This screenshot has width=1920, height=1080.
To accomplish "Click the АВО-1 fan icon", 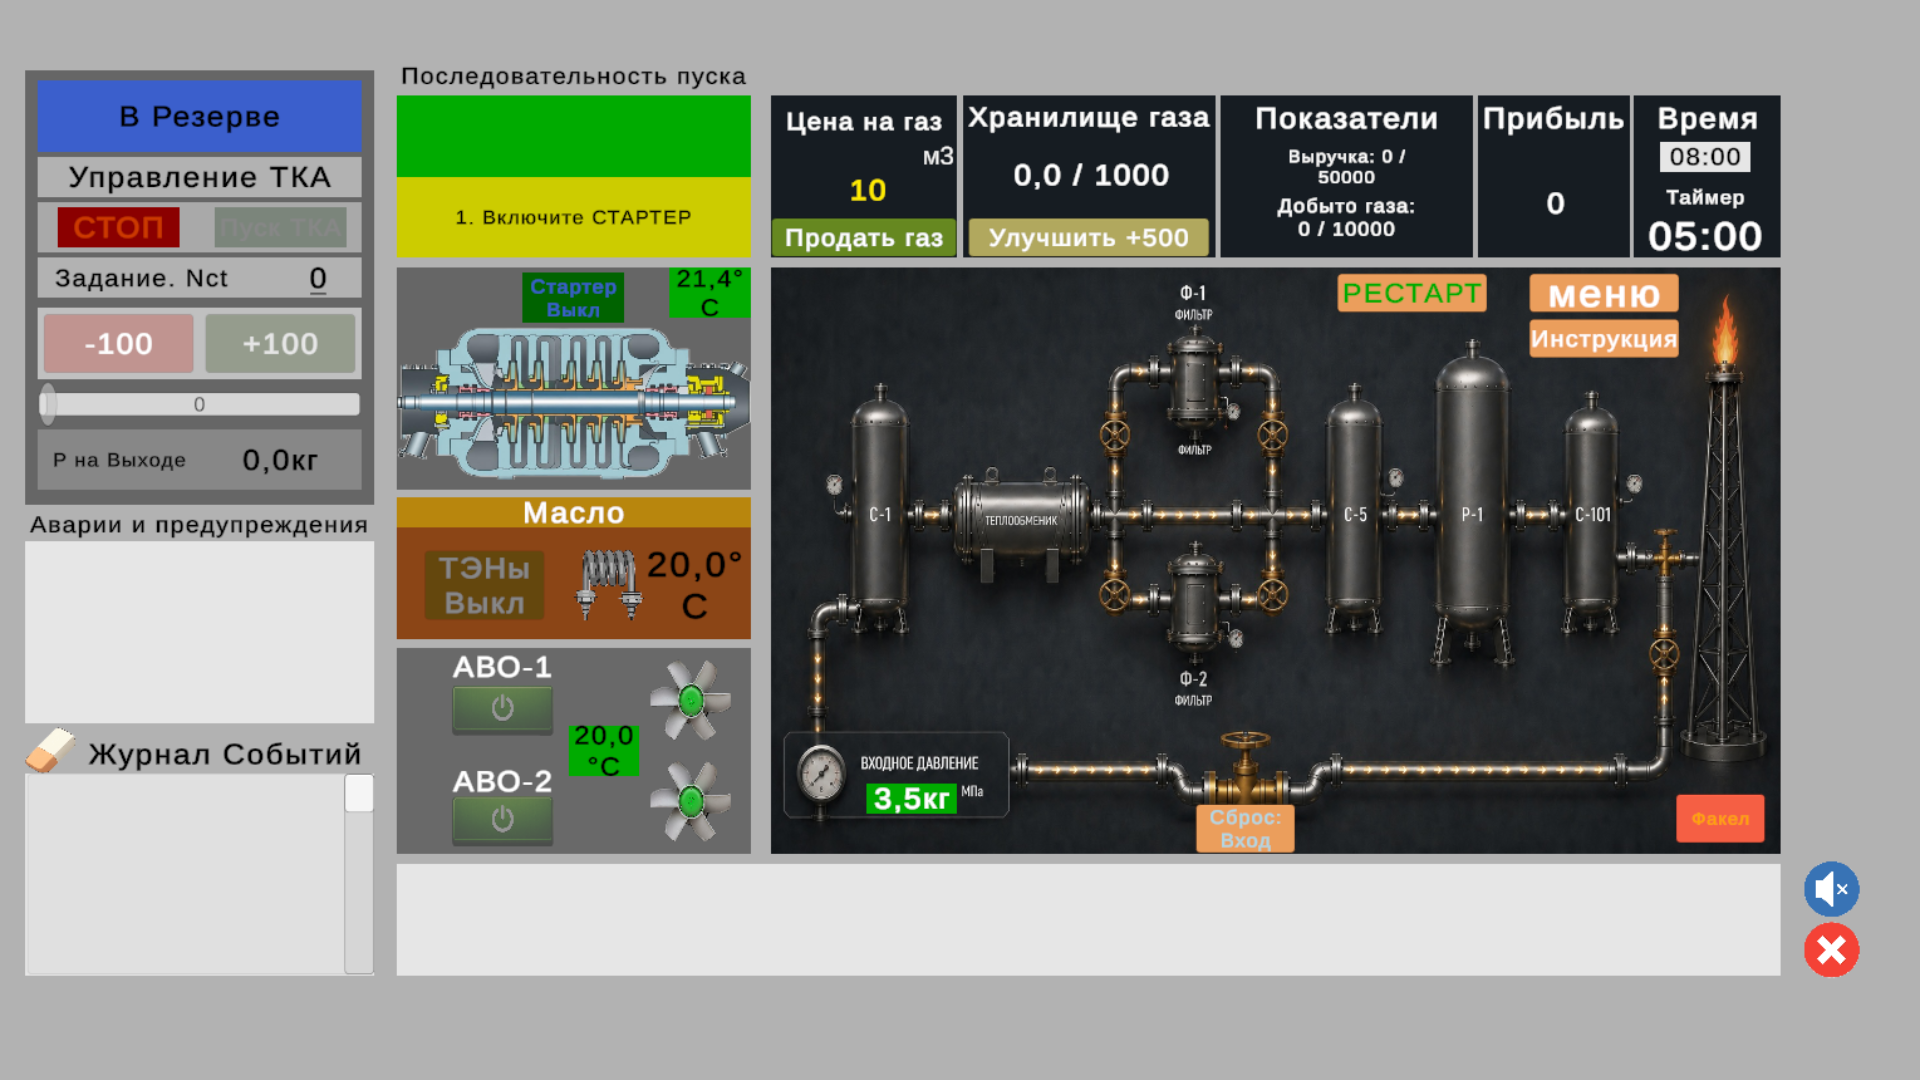I will [x=690, y=700].
